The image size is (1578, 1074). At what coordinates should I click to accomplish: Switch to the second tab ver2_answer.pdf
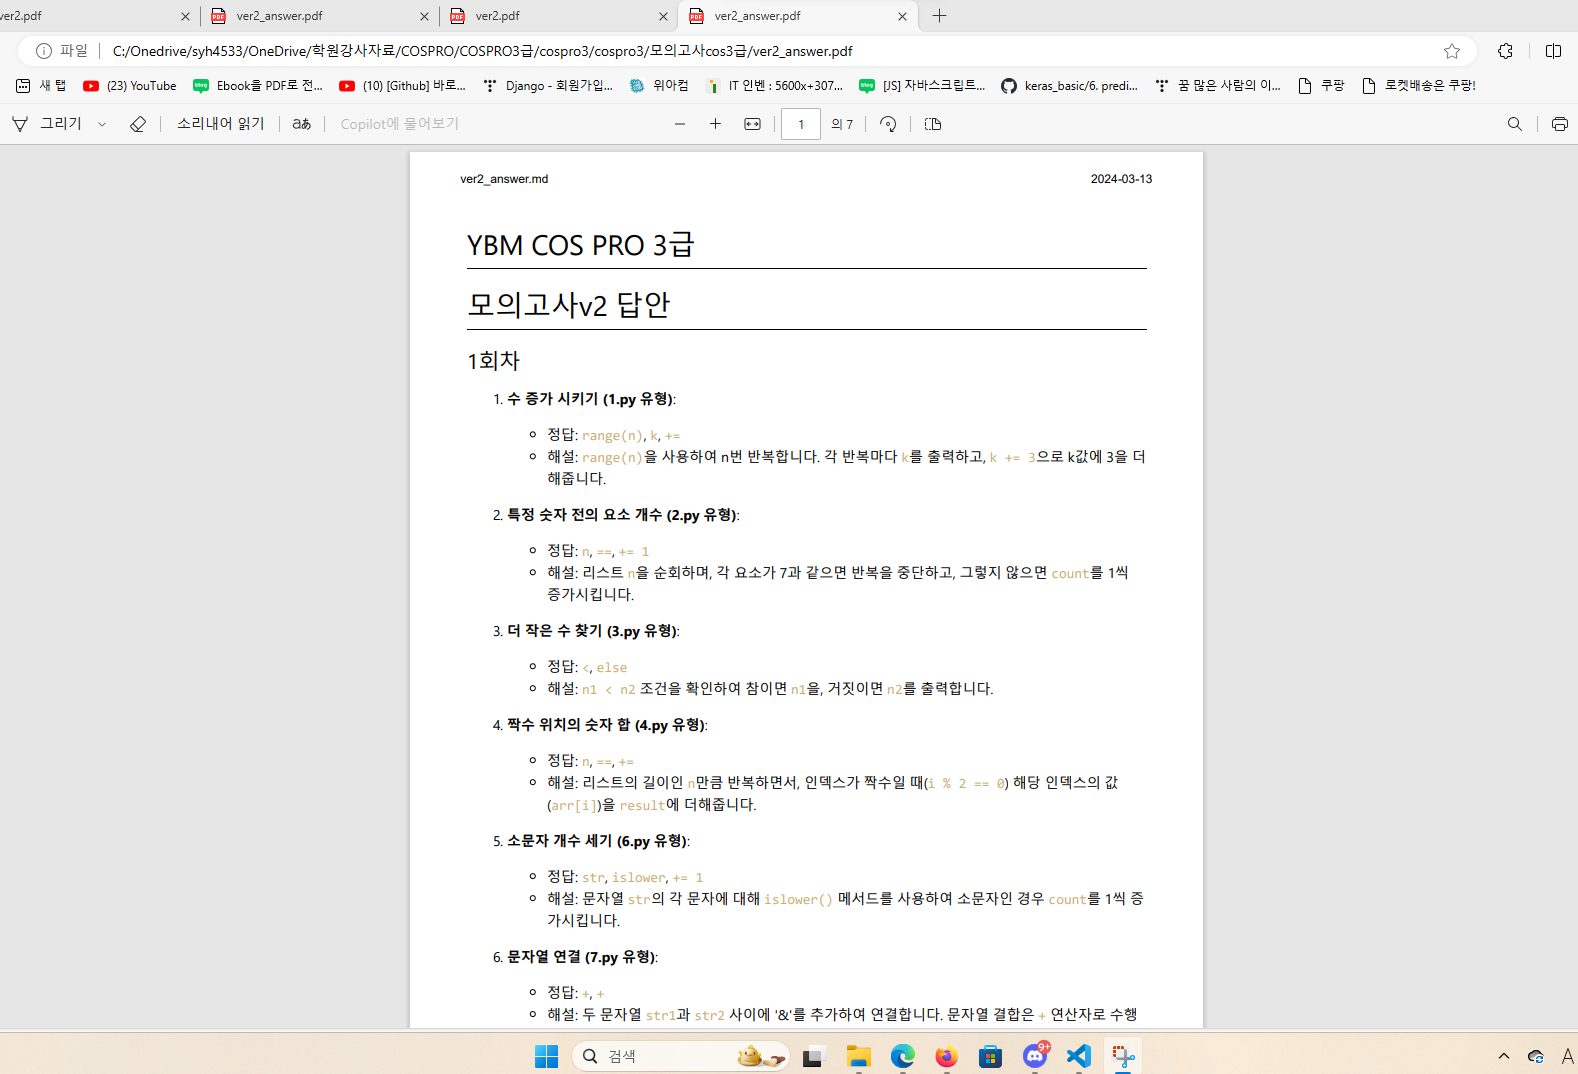[320, 16]
